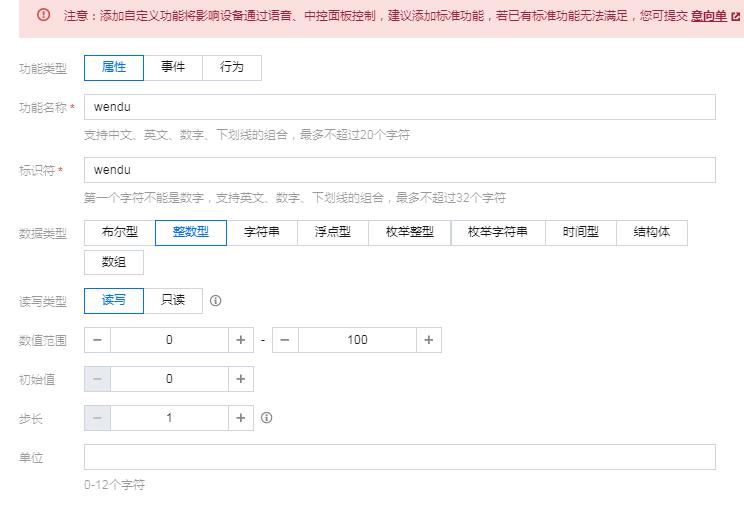Choose 布尔型 as the data type
744x508 pixels.
click(x=120, y=232)
